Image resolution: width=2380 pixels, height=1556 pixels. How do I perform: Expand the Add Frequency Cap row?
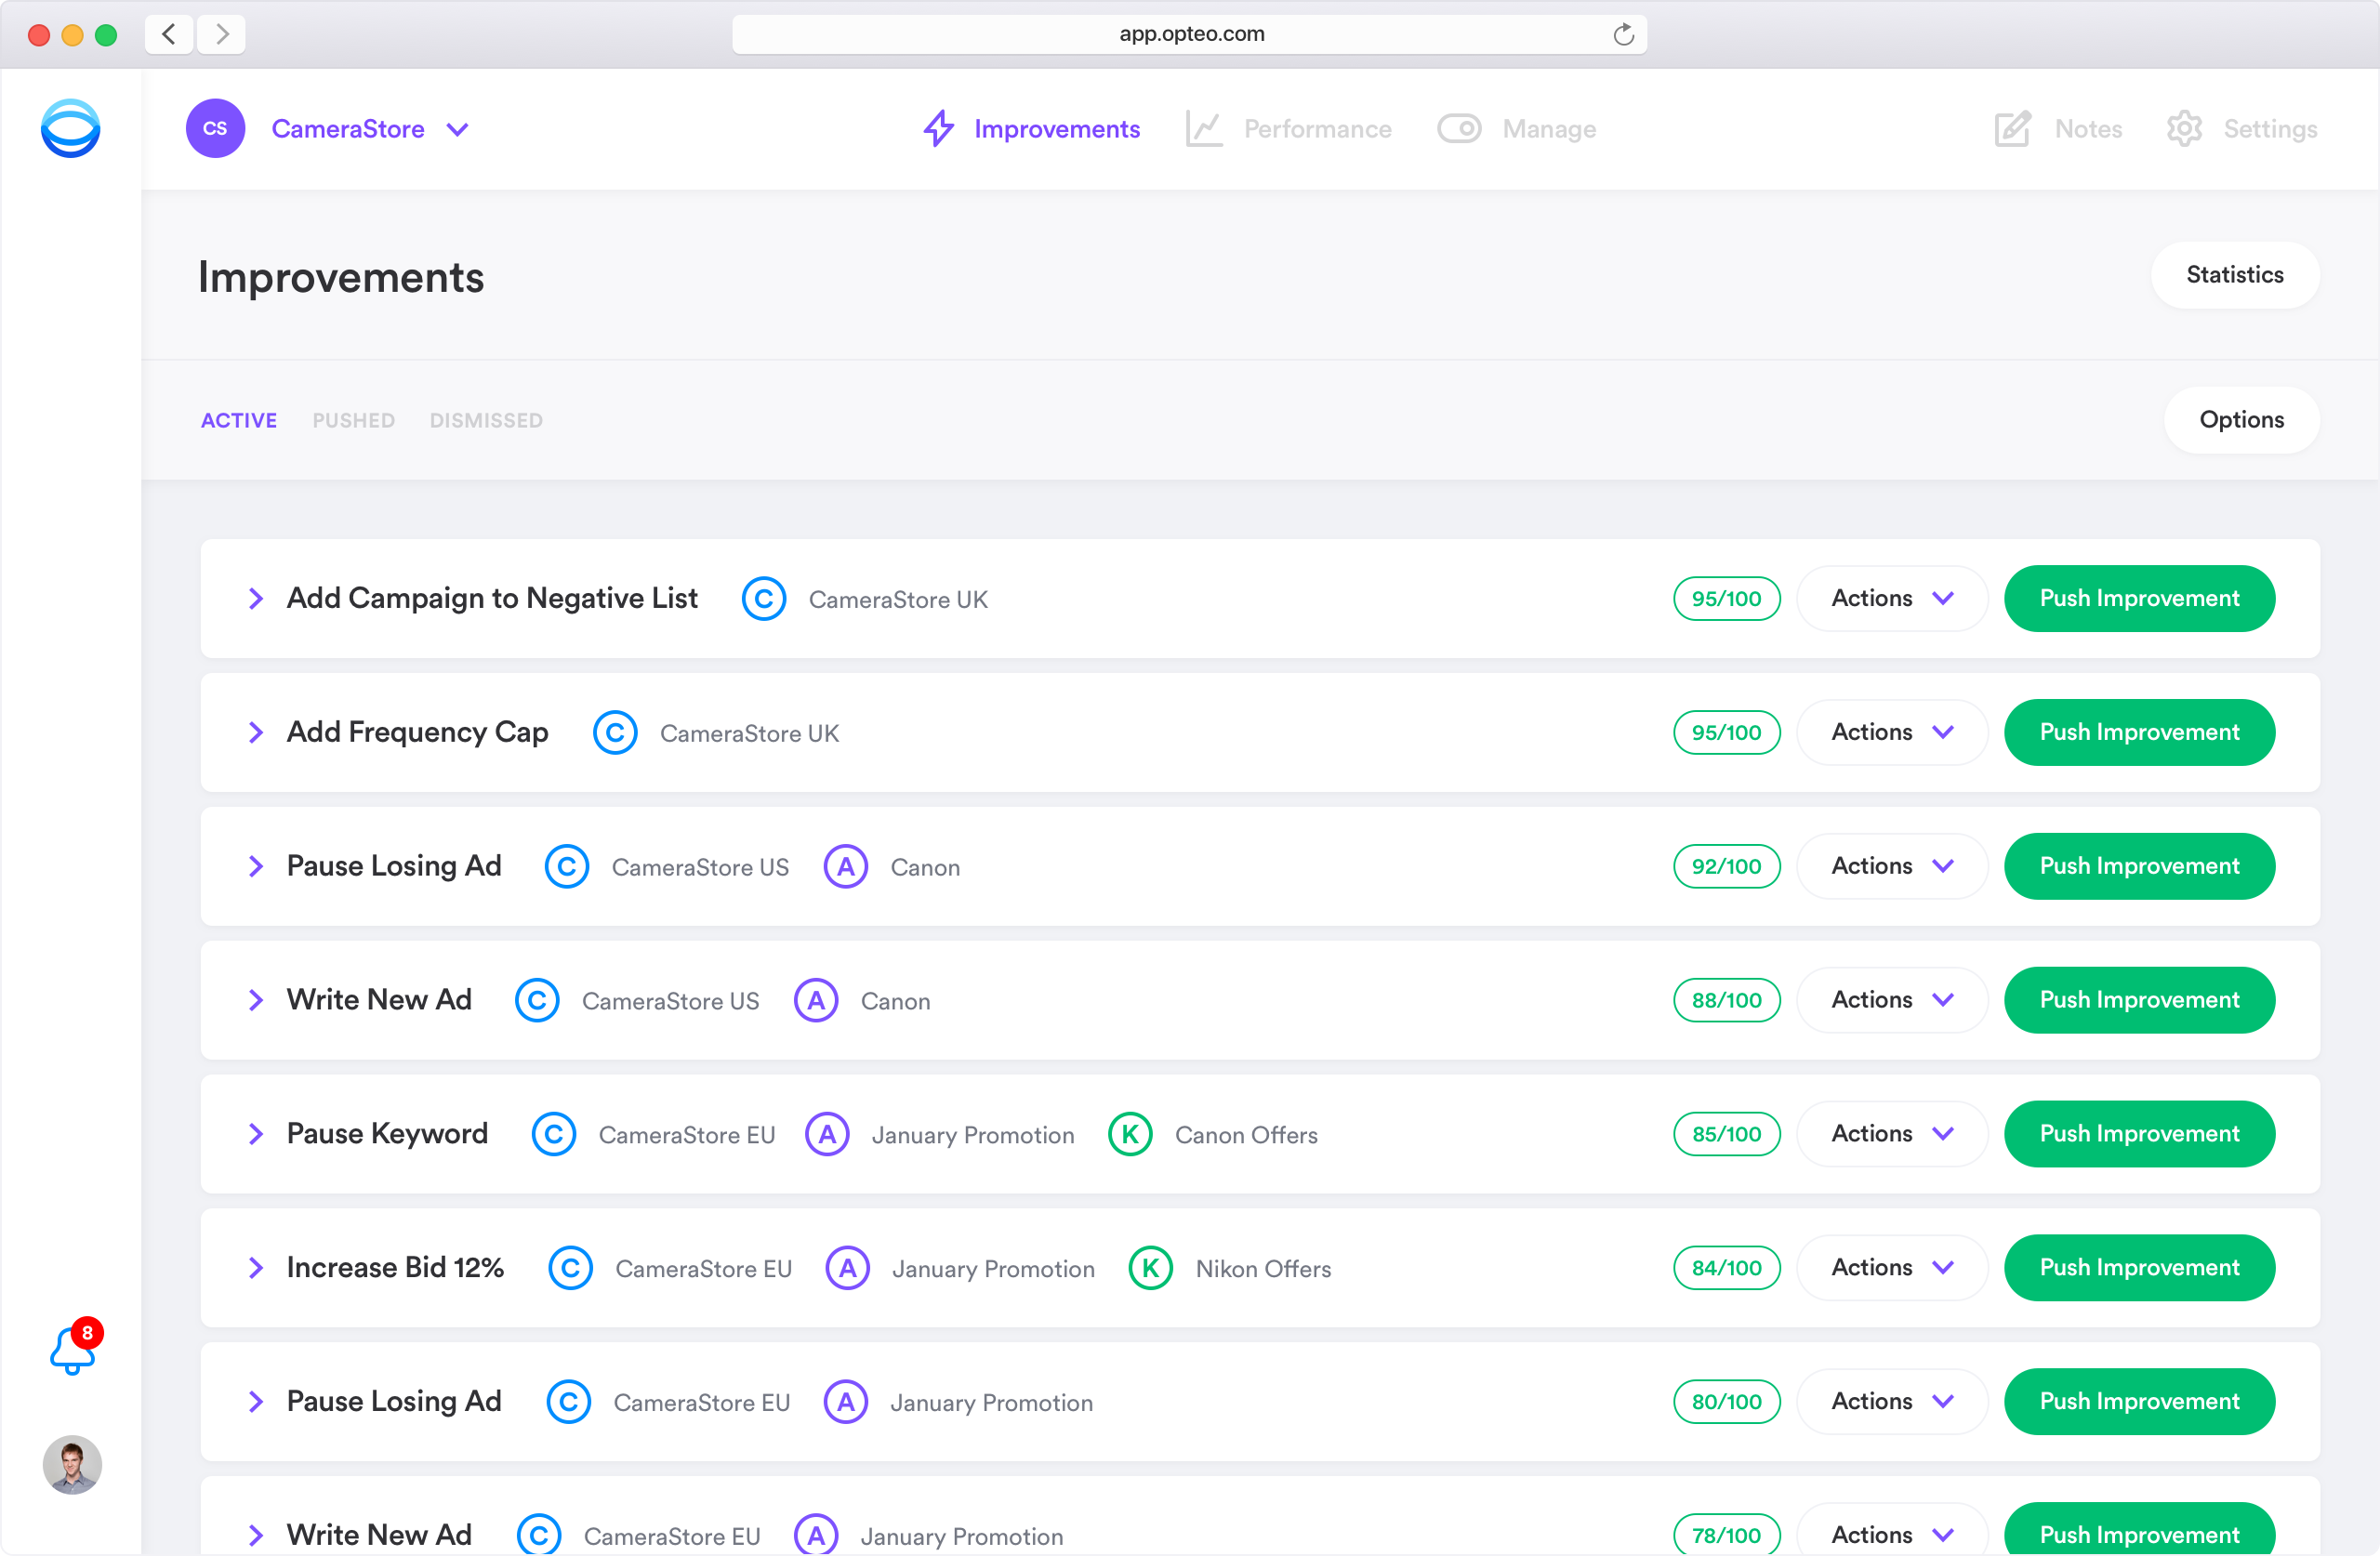pos(256,732)
